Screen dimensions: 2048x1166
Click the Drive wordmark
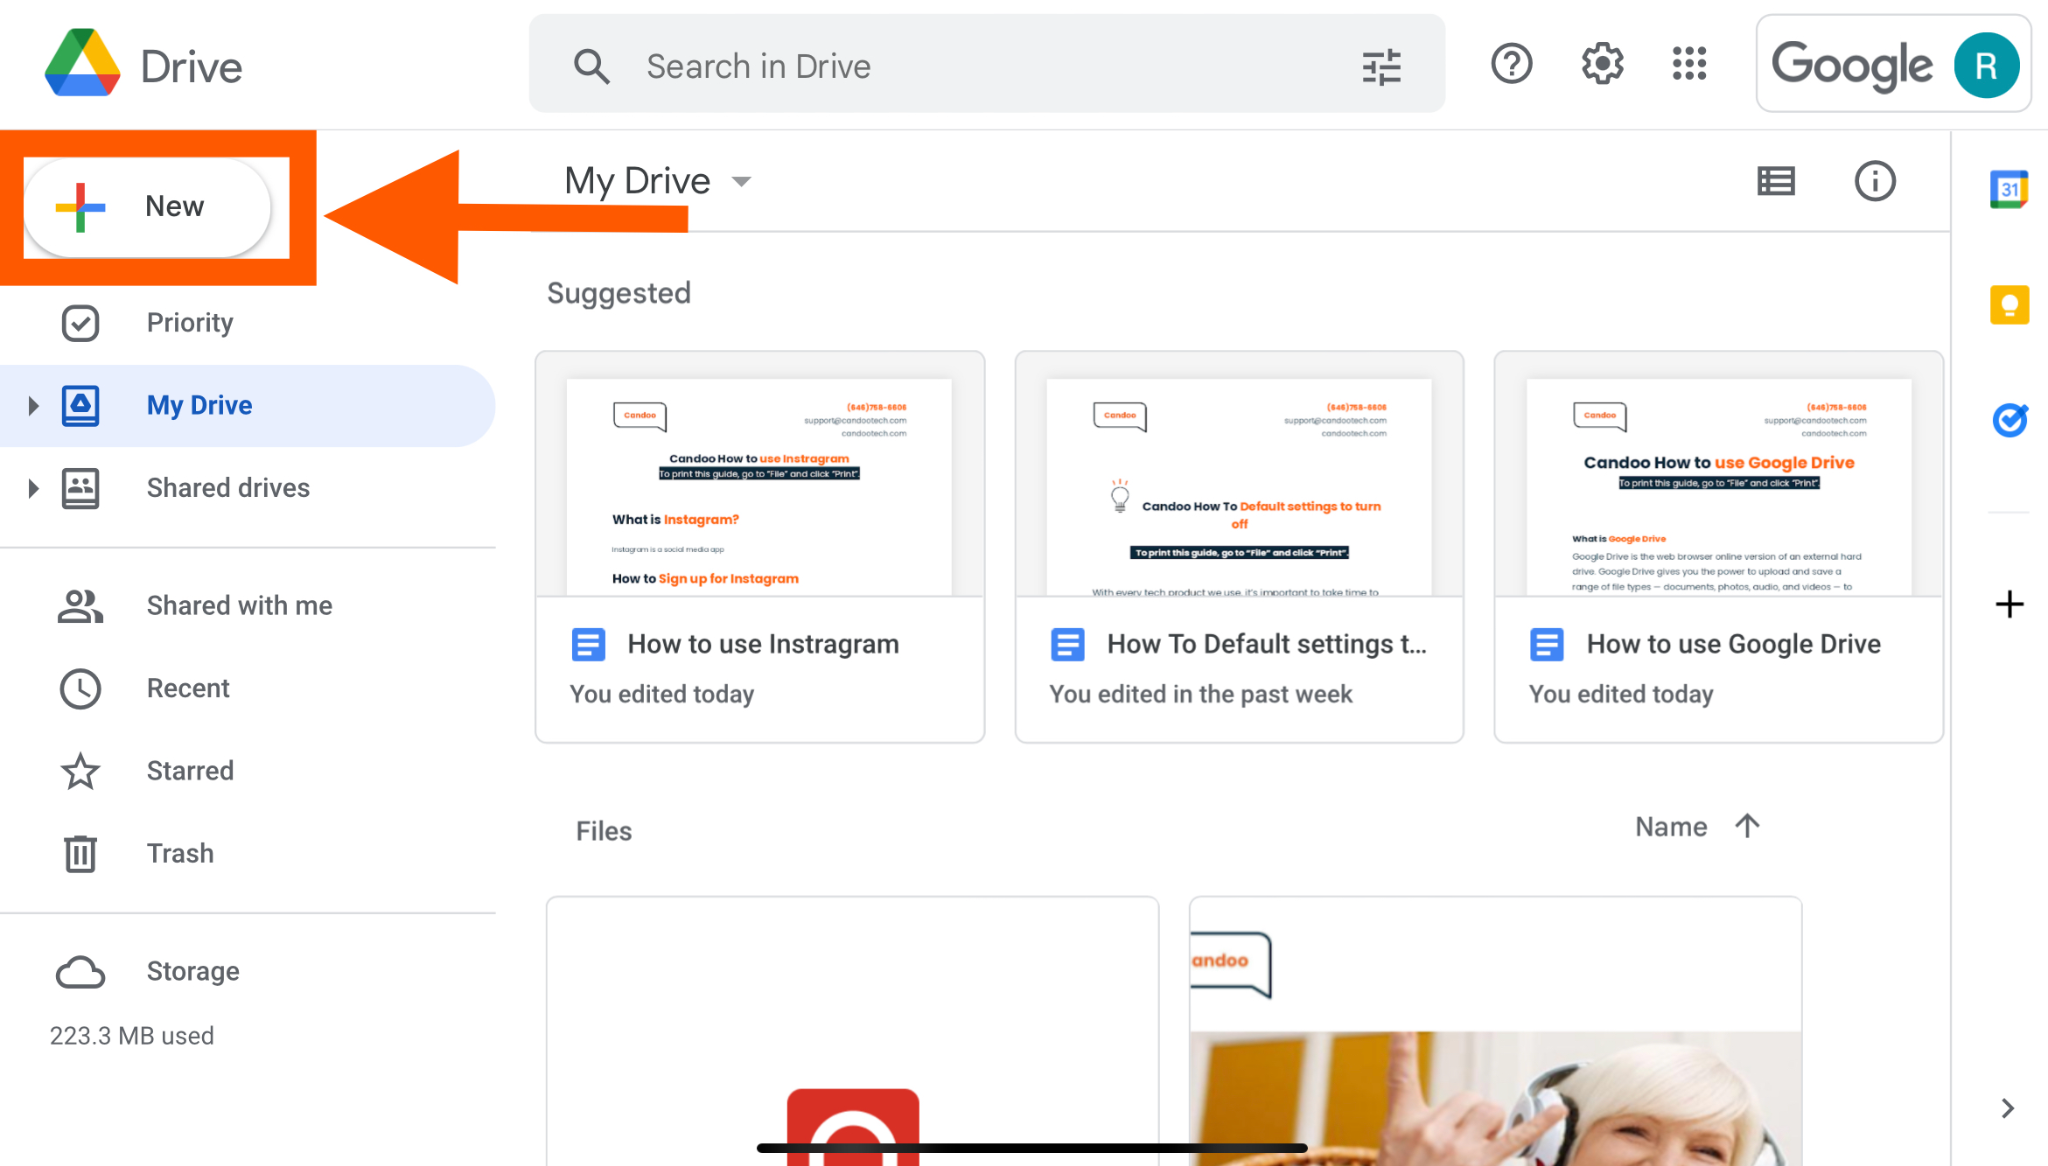click(x=191, y=67)
